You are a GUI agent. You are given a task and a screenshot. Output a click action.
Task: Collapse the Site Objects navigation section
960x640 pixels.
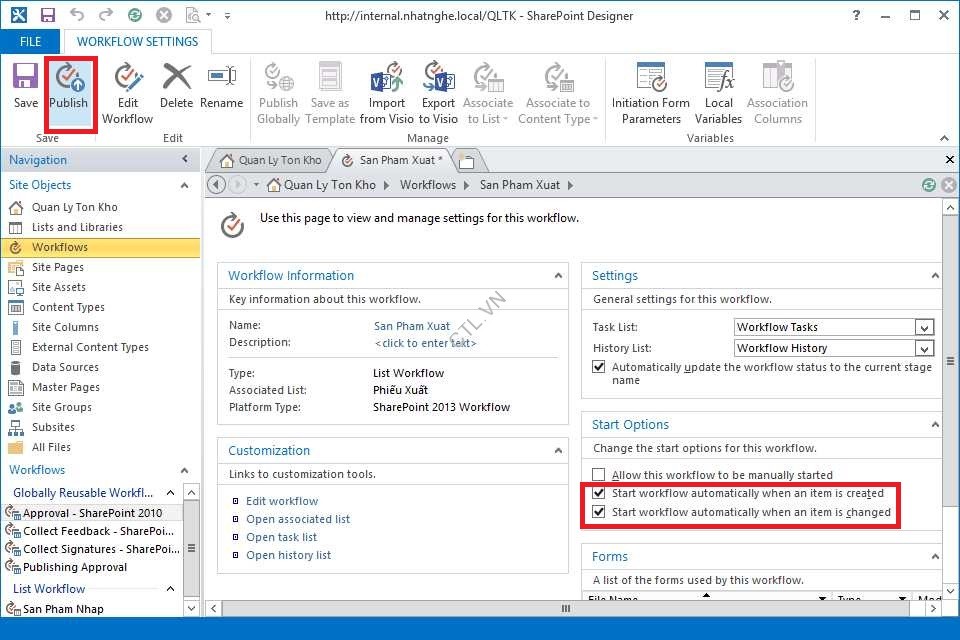[x=184, y=185]
